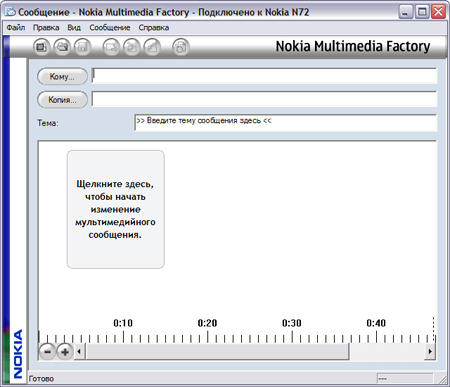
Task: Maximize the Nokia Multimedia Factory window
Action: tap(422, 12)
